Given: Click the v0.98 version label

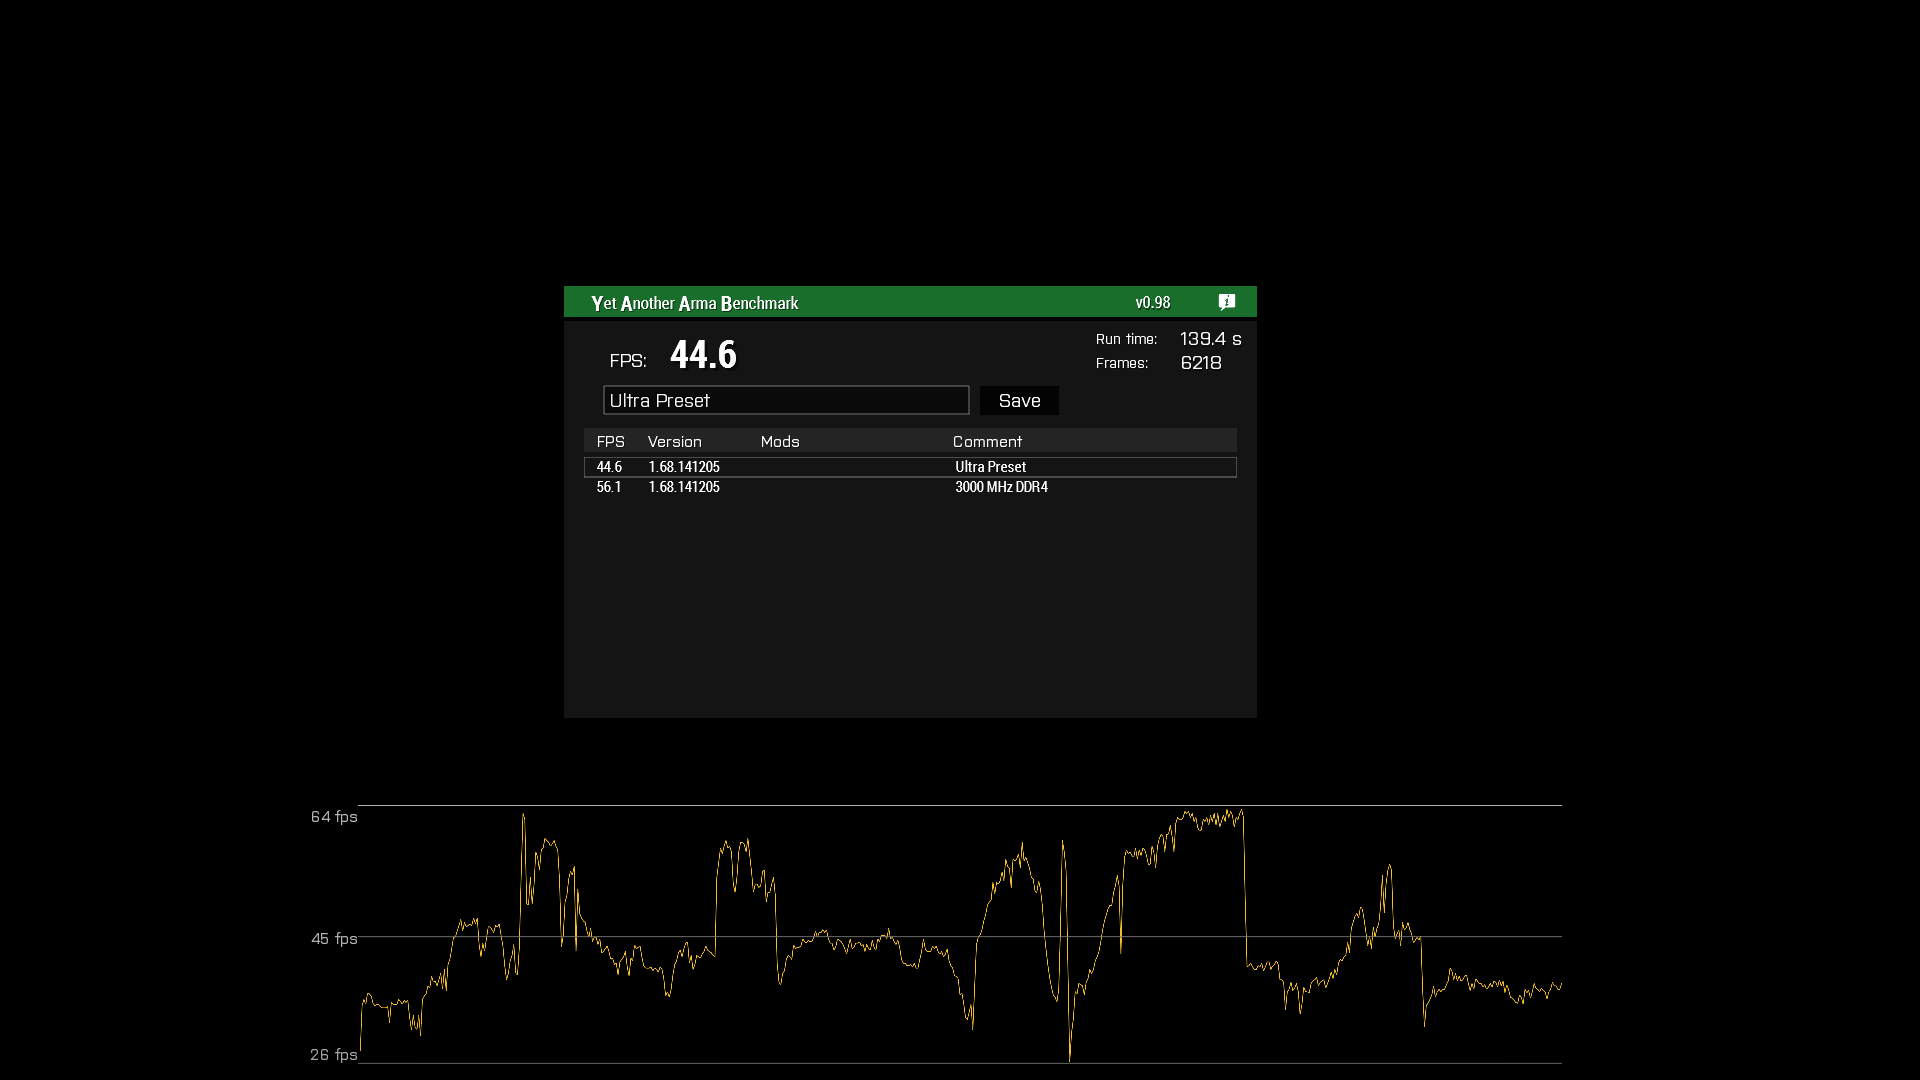Looking at the screenshot, I should [x=1152, y=303].
